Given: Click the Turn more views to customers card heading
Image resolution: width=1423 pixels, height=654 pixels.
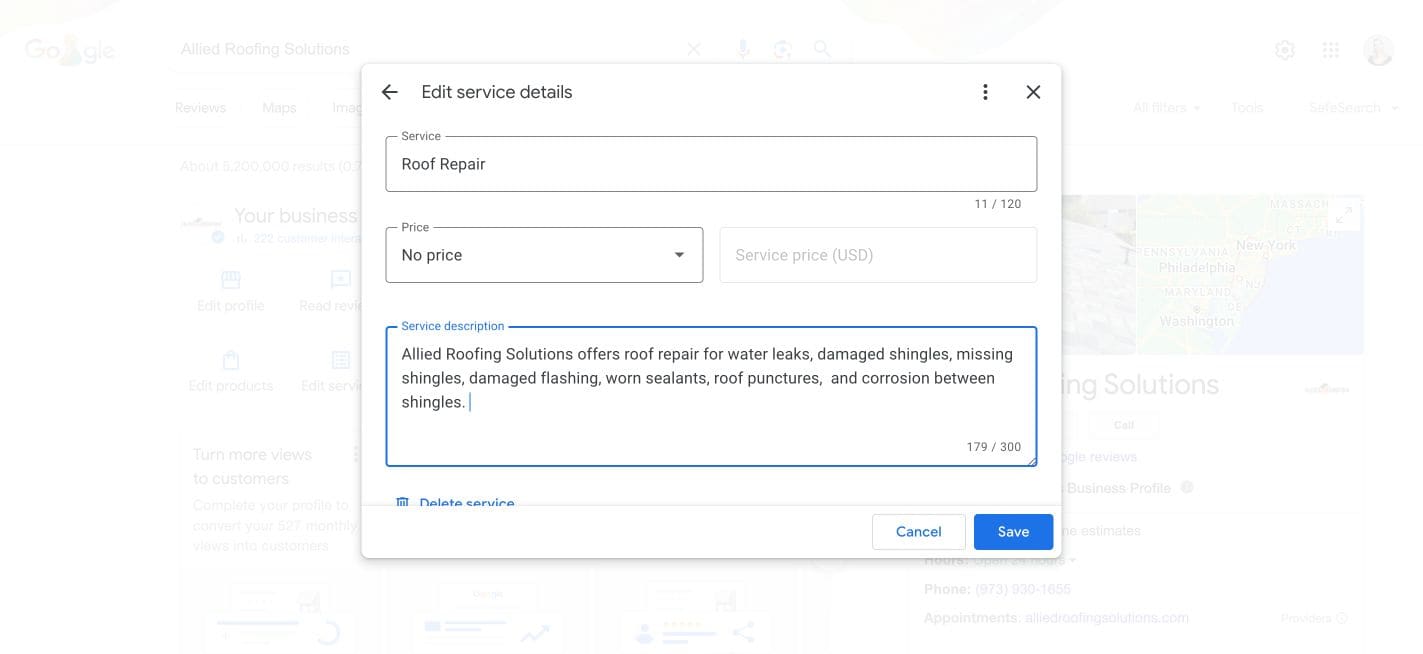Looking at the screenshot, I should pyautogui.click(x=252, y=466).
